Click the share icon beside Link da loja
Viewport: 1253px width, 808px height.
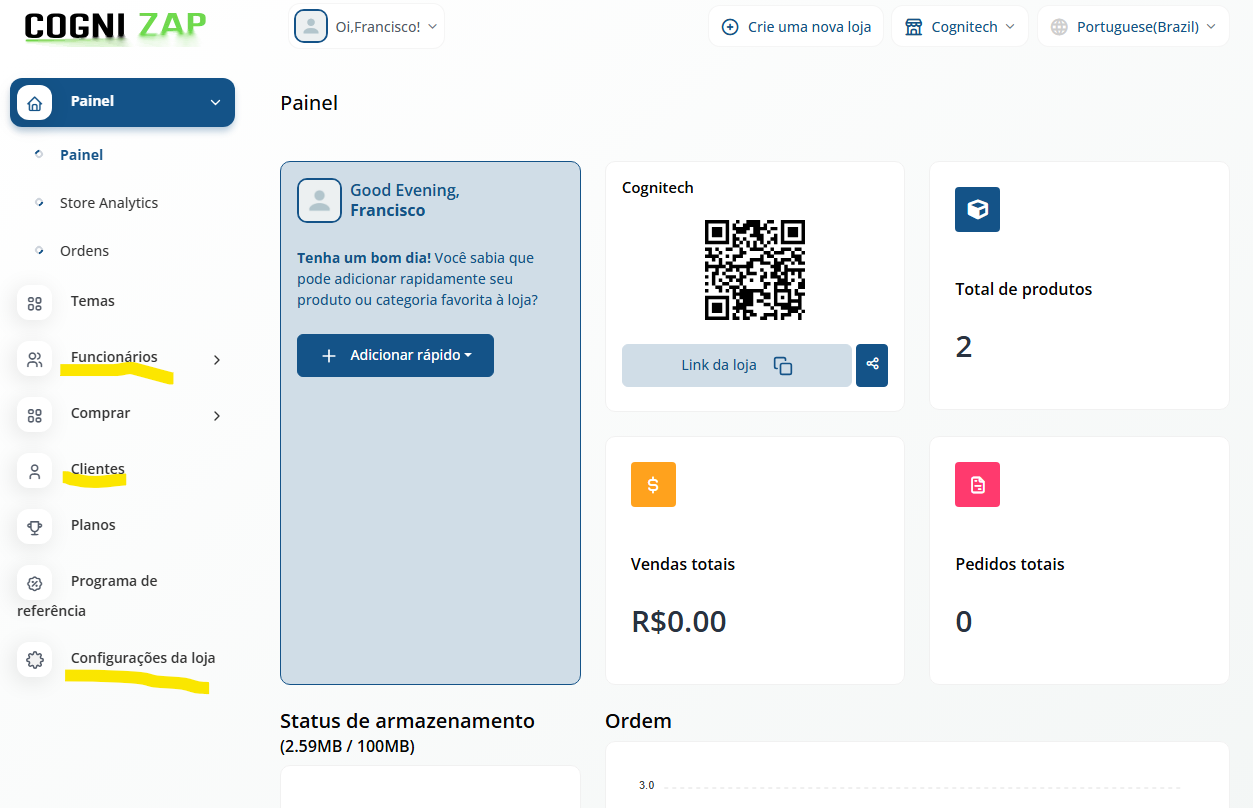872,365
